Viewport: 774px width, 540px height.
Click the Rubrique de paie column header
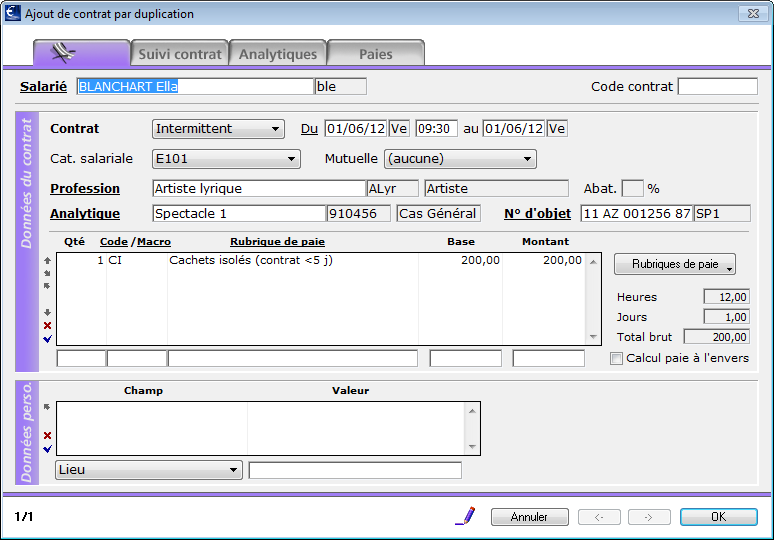pos(277,242)
